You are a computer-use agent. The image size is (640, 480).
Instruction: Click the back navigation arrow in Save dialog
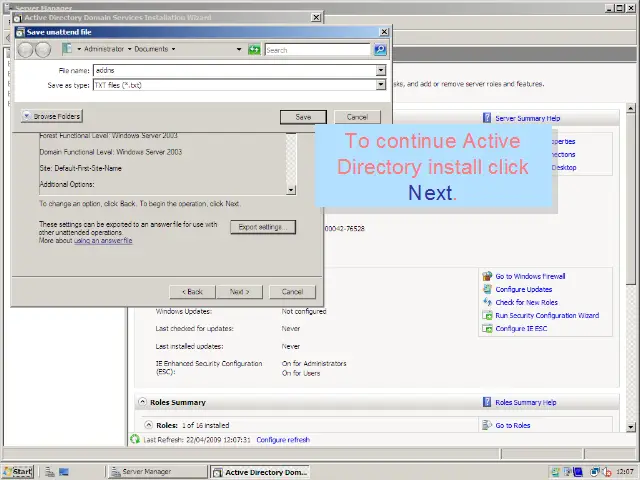[25, 50]
